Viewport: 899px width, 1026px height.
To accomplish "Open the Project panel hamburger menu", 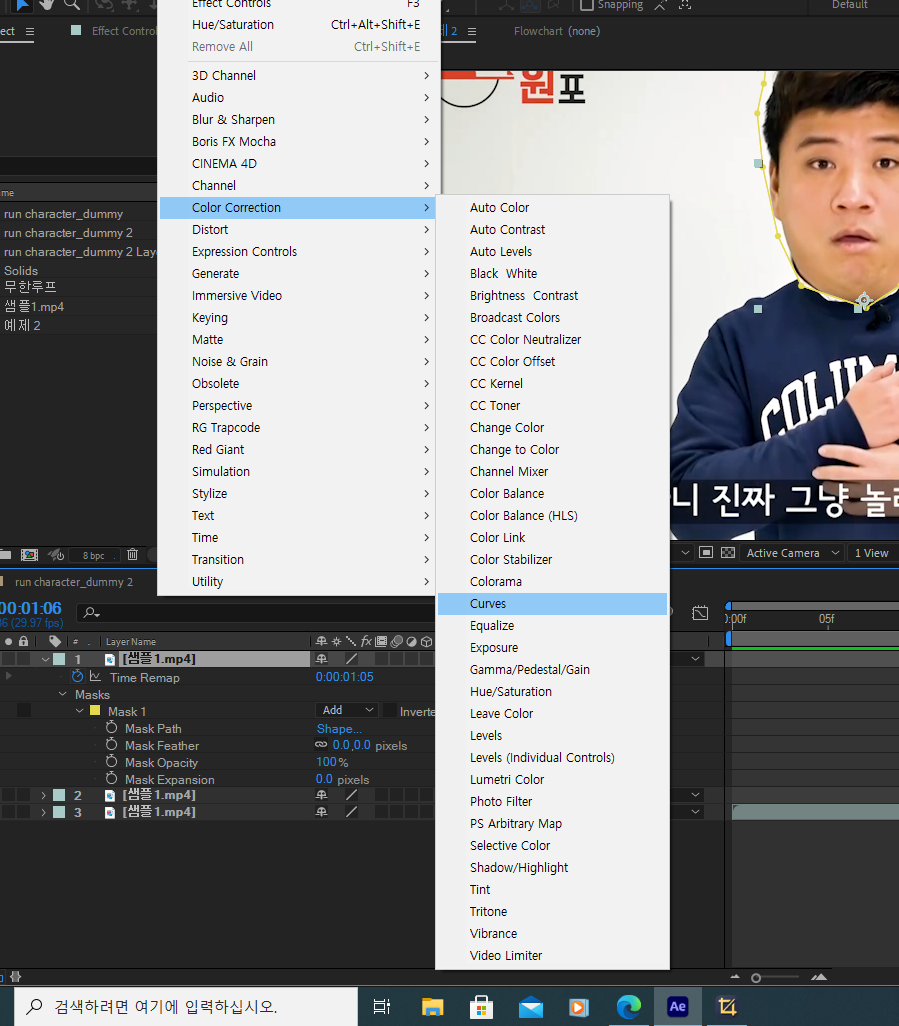I will (x=29, y=31).
